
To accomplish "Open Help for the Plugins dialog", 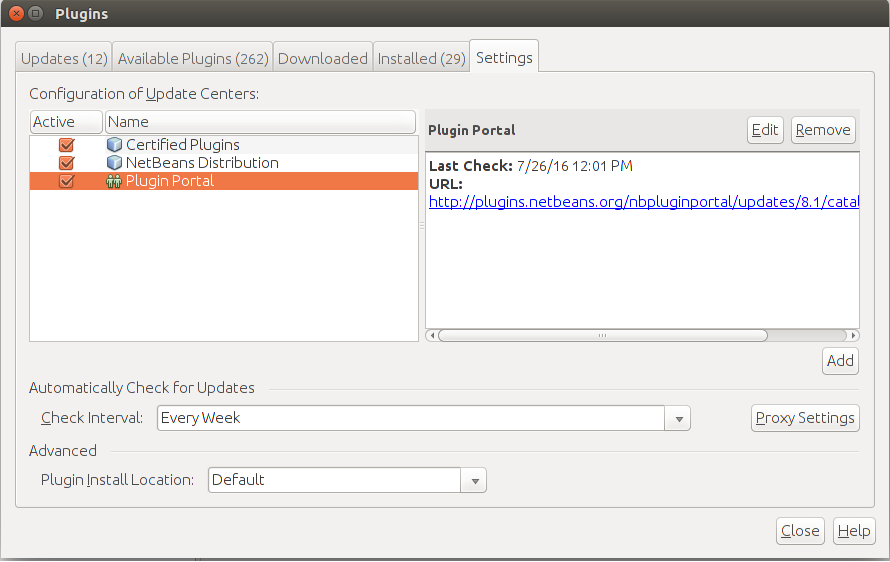I will [854, 531].
